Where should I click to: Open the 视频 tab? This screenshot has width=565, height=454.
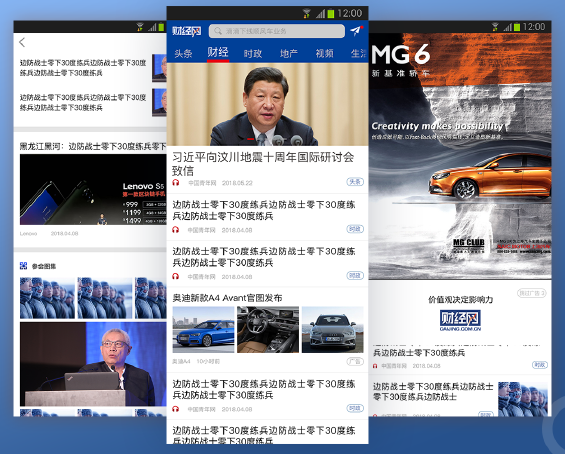324,53
